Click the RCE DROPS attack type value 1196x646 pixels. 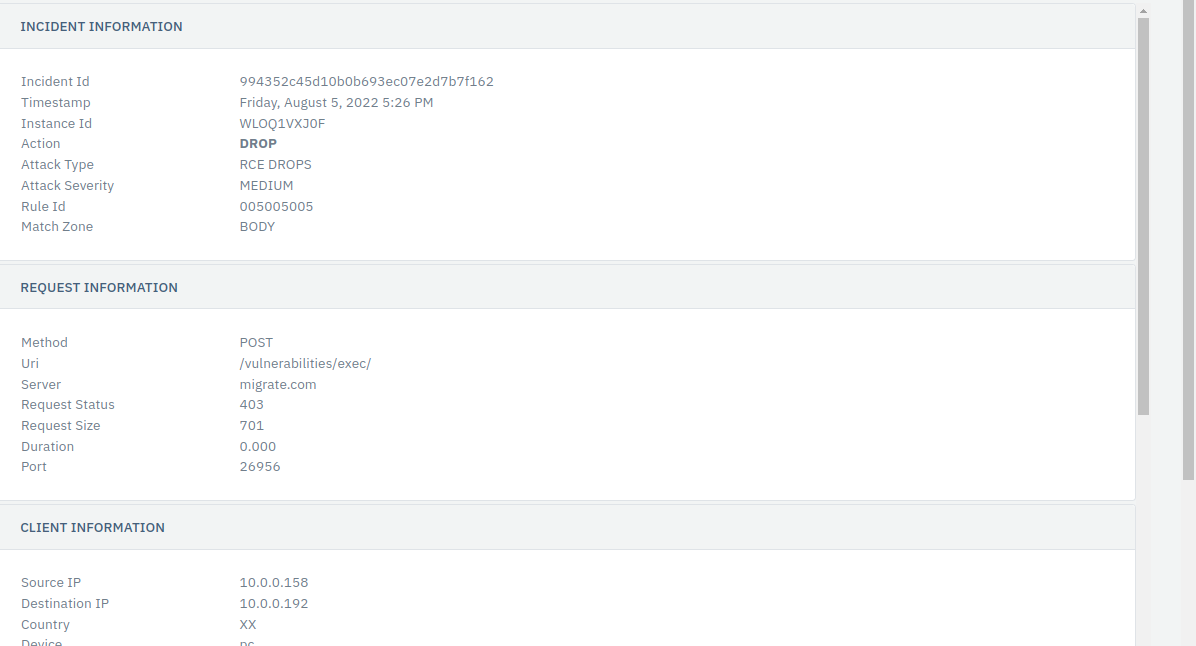click(x=275, y=165)
